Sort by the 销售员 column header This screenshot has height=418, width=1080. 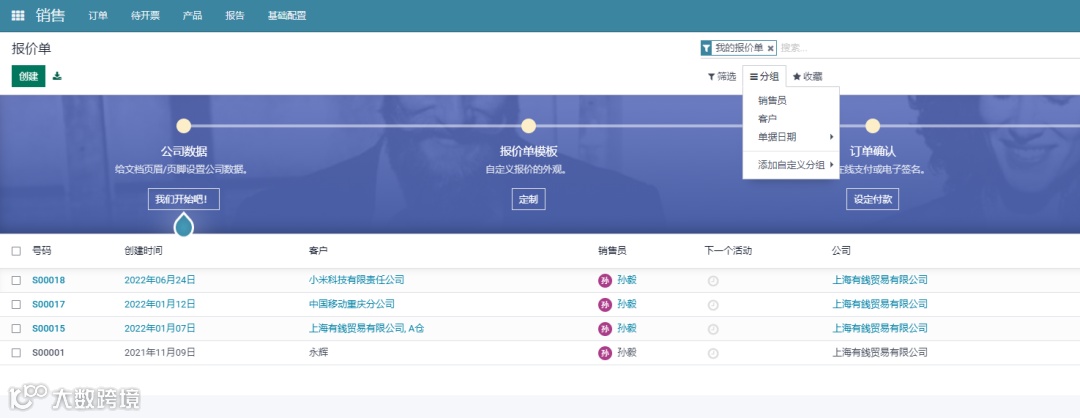(612, 251)
